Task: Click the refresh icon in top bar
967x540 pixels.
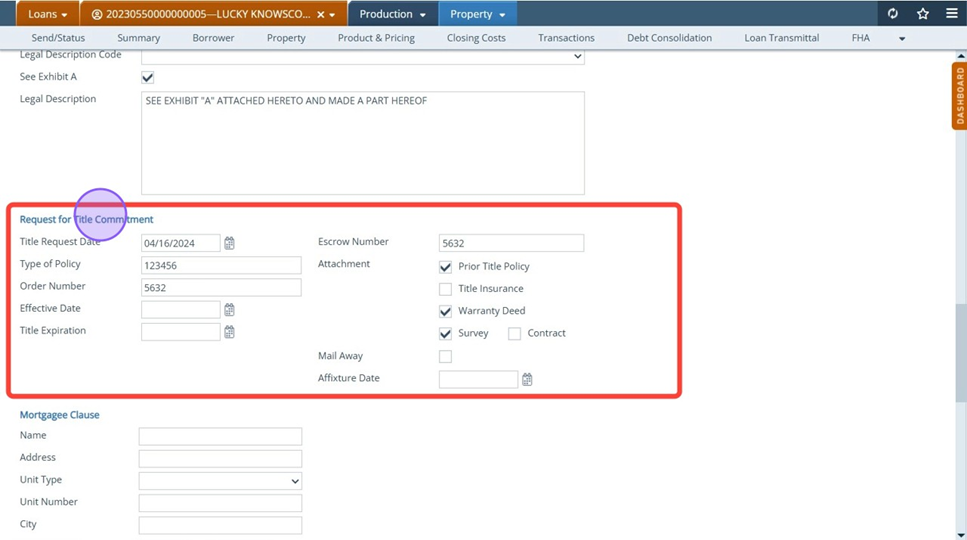Action: 893,14
